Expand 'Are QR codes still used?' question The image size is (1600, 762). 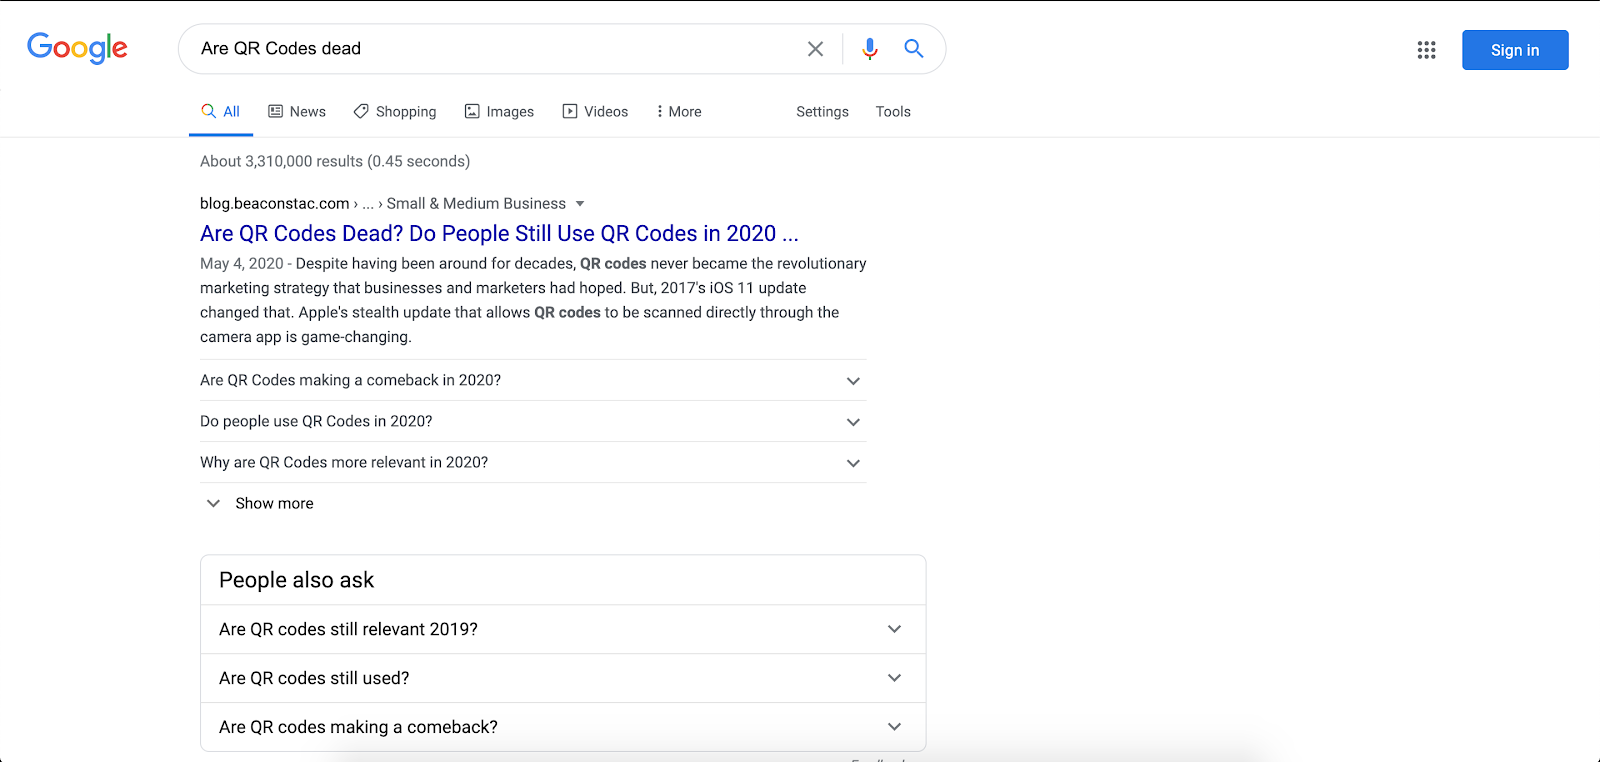click(563, 678)
